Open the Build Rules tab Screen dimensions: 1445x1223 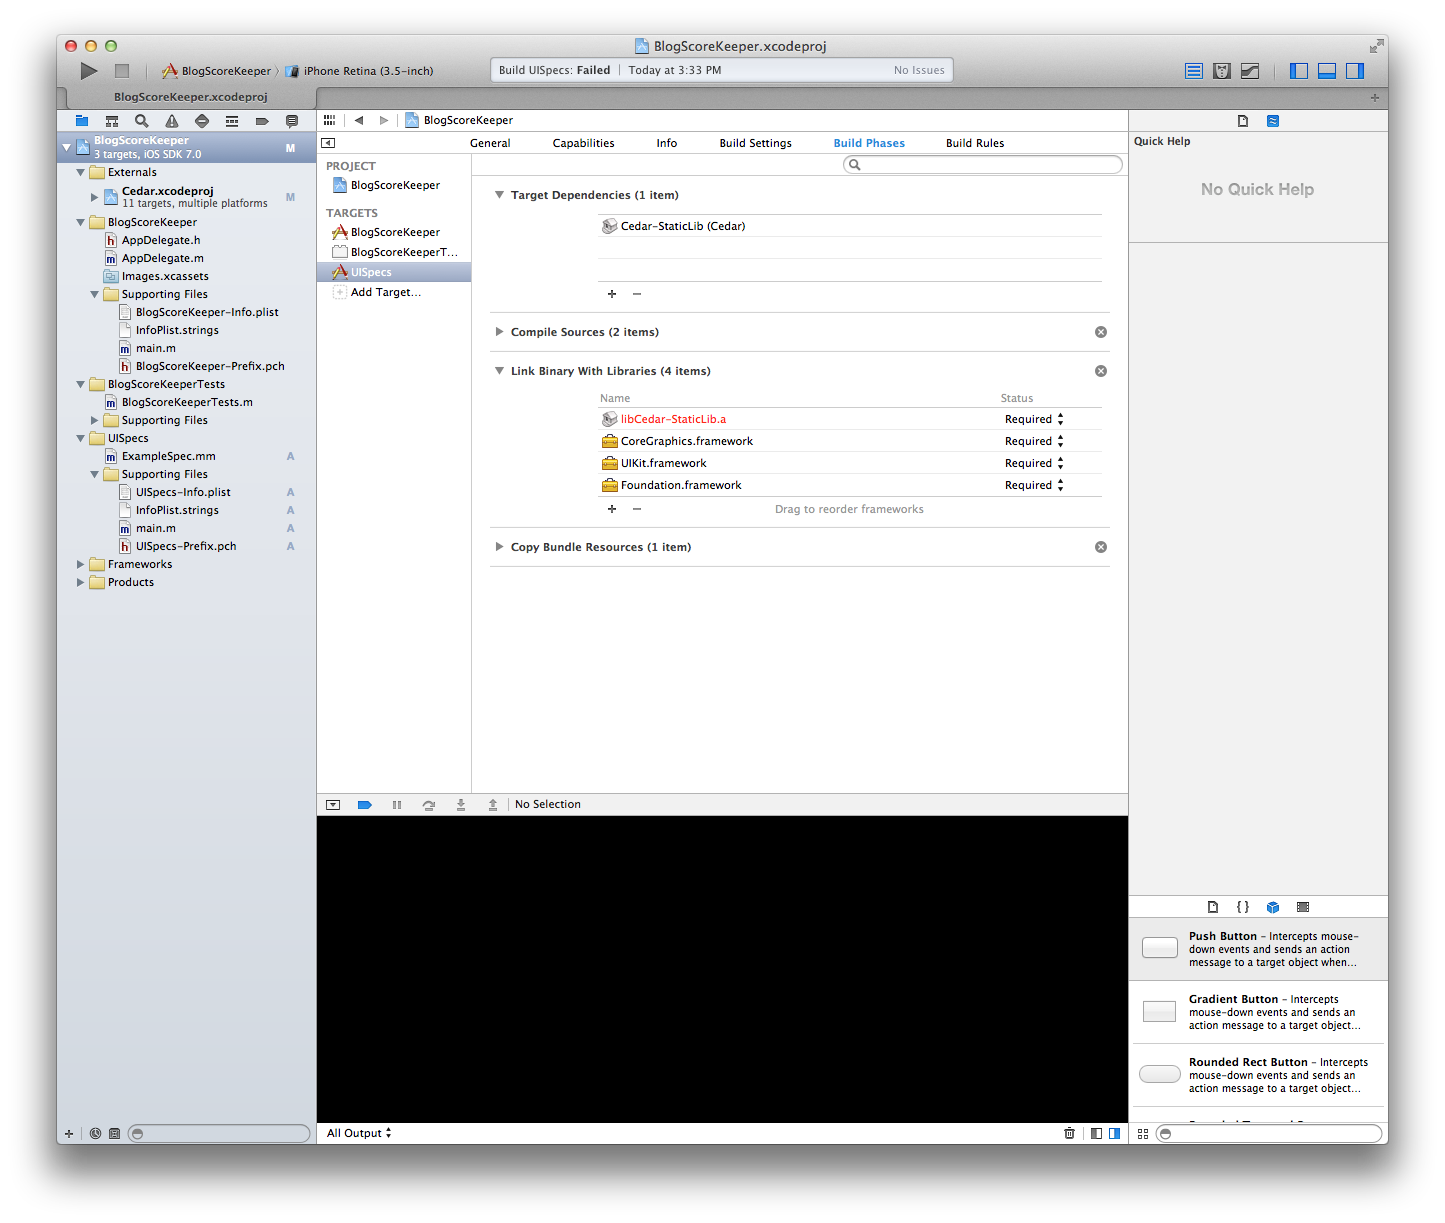tap(975, 143)
